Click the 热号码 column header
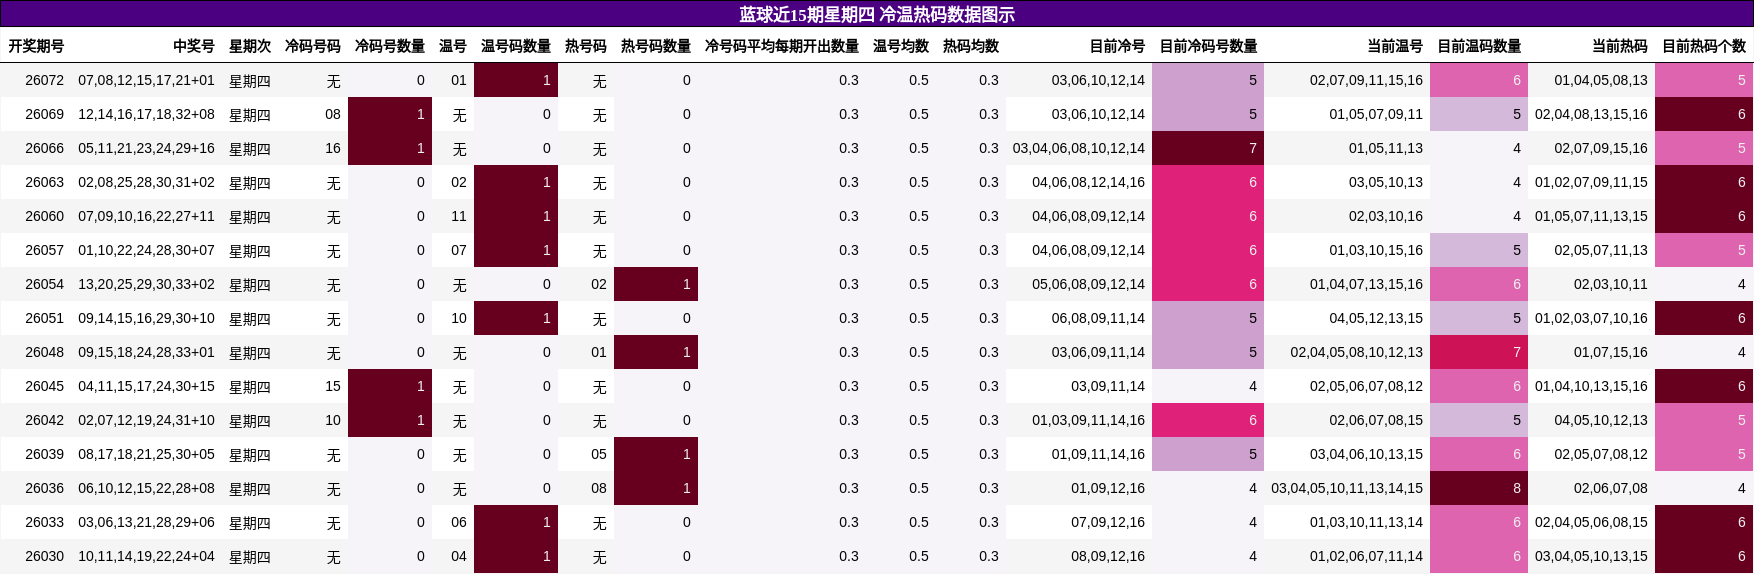Viewport: 1754px width, 574px height. [586, 46]
